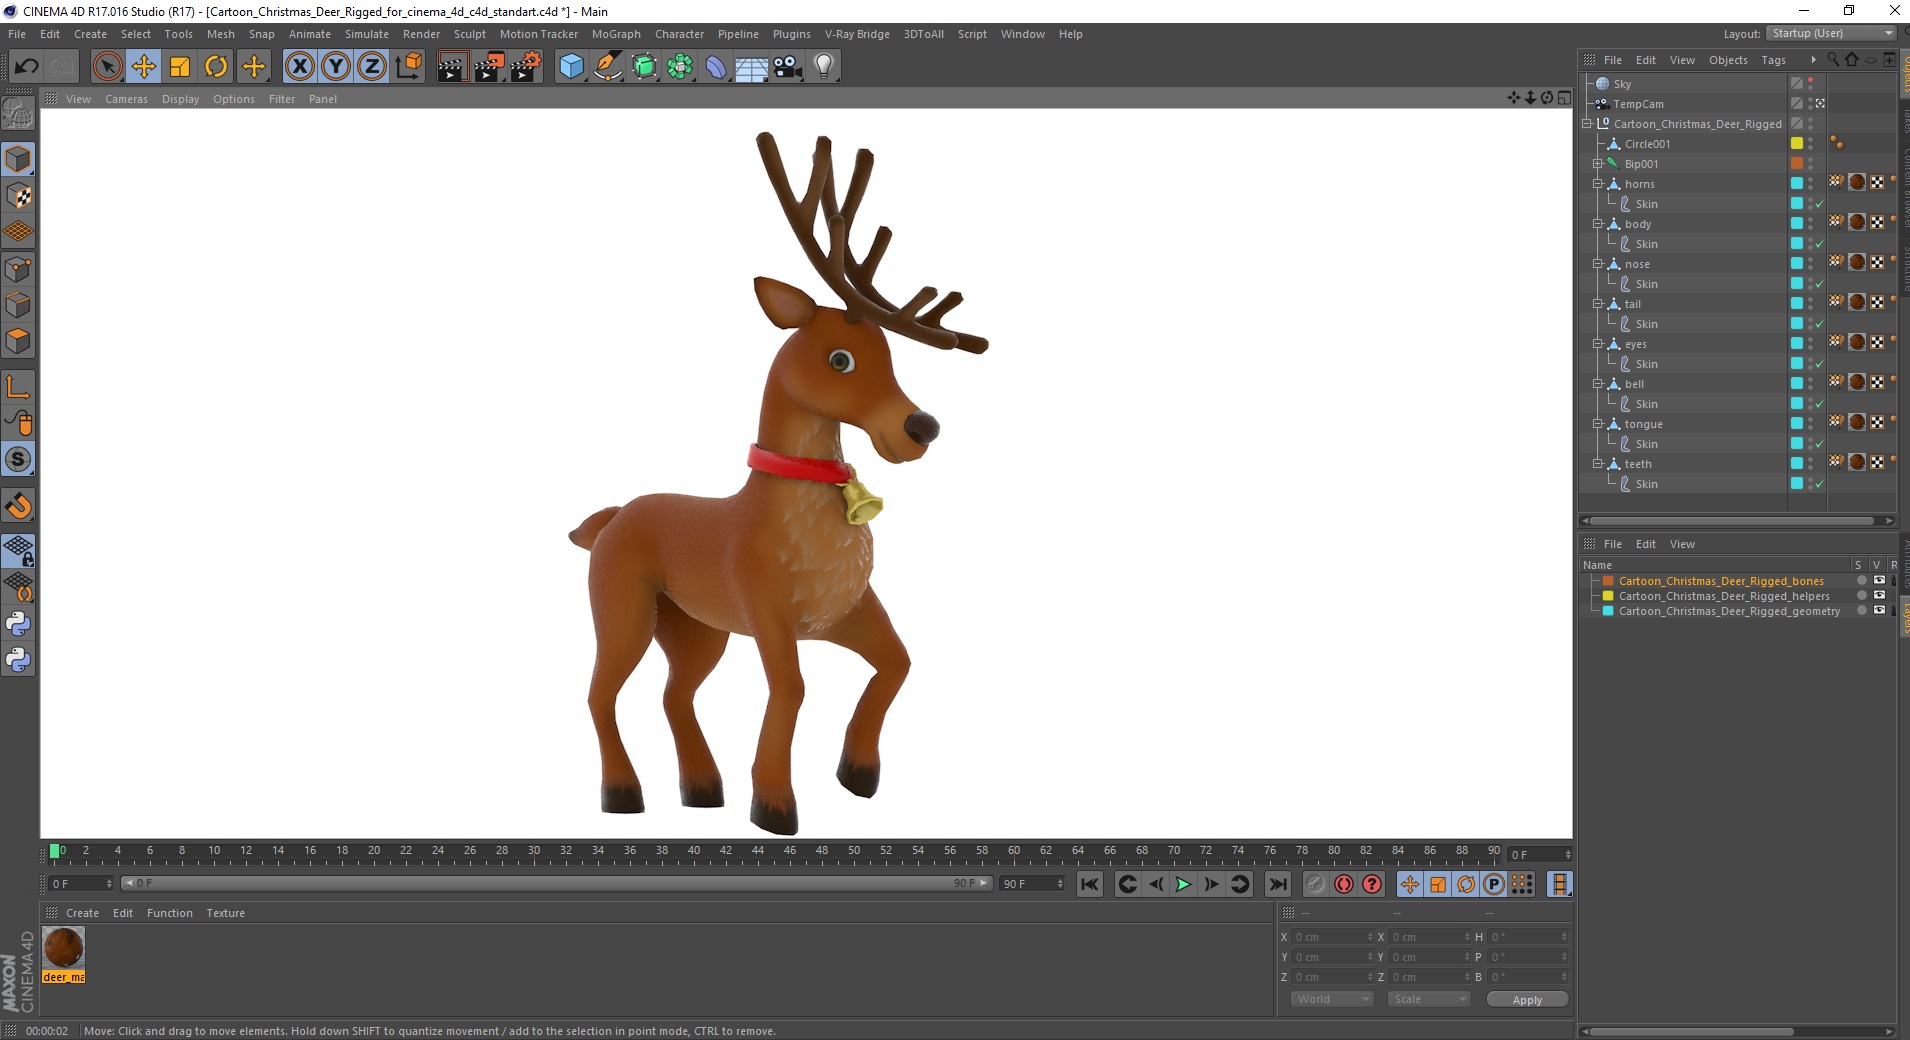Select the deer_mat material thumbnail
The image size is (1910, 1040).
click(63, 948)
